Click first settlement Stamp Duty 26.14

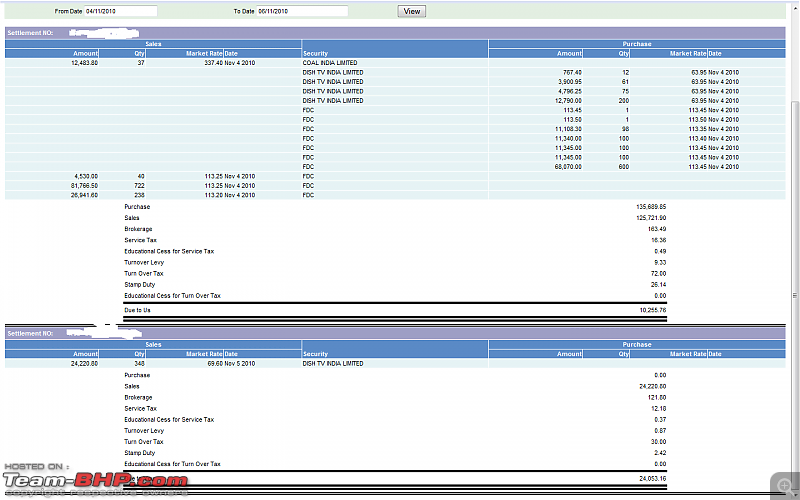[658, 285]
